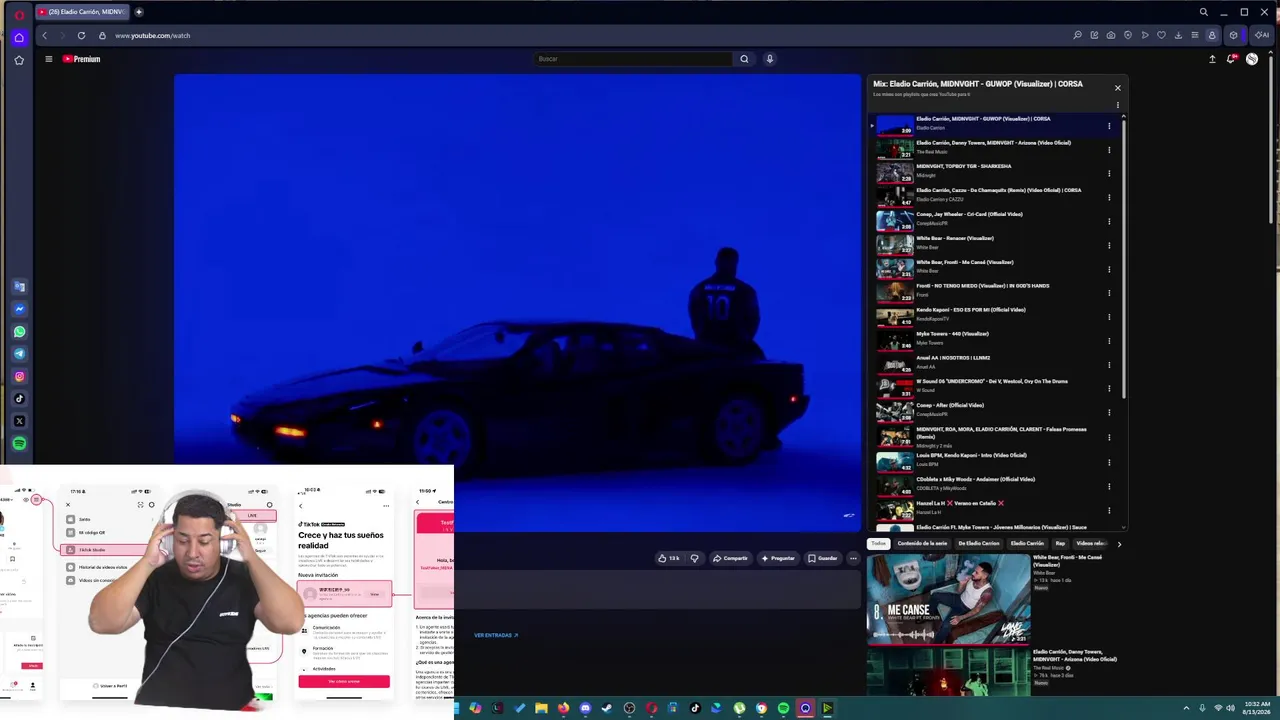Open File Explorer from the taskbar
Viewport: 1280px width, 720px height.
(x=541, y=708)
